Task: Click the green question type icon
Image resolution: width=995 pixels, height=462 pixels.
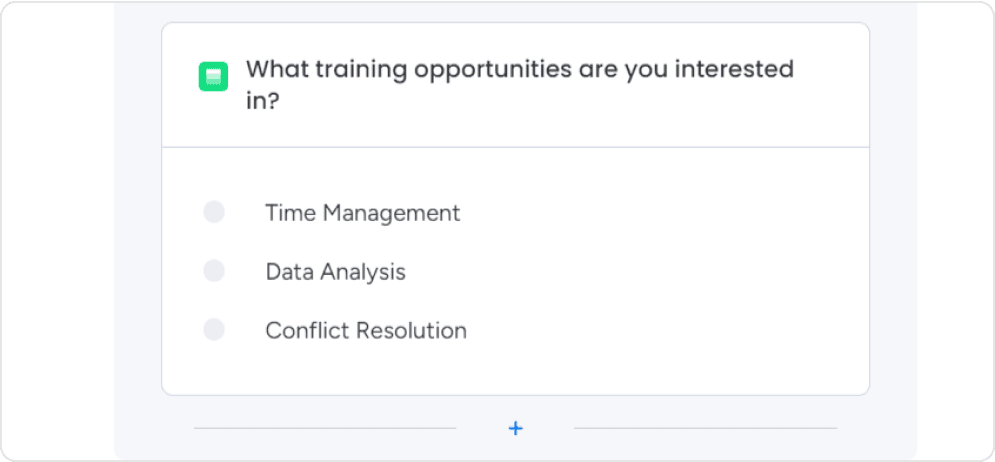Action: pyautogui.click(x=213, y=76)
